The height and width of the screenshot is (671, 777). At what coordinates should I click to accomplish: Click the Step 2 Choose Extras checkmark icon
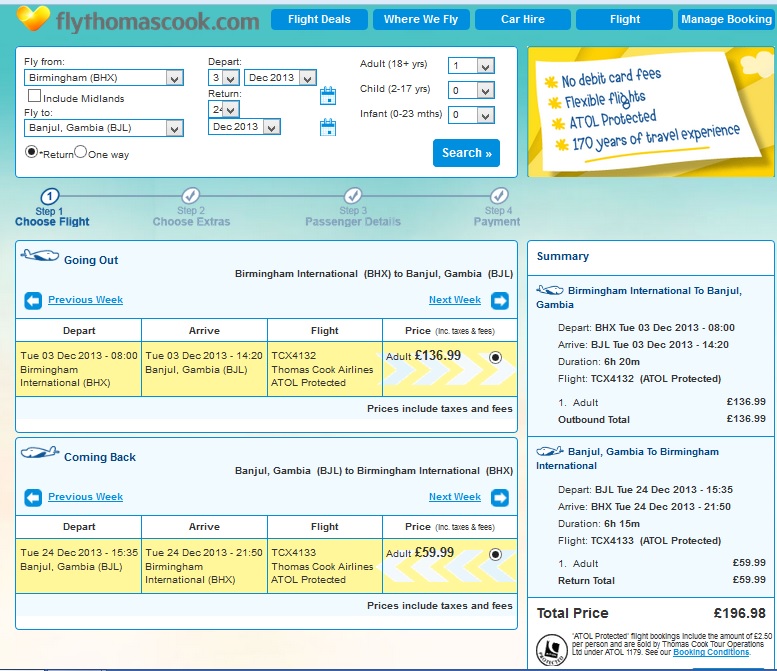point(191,195)
